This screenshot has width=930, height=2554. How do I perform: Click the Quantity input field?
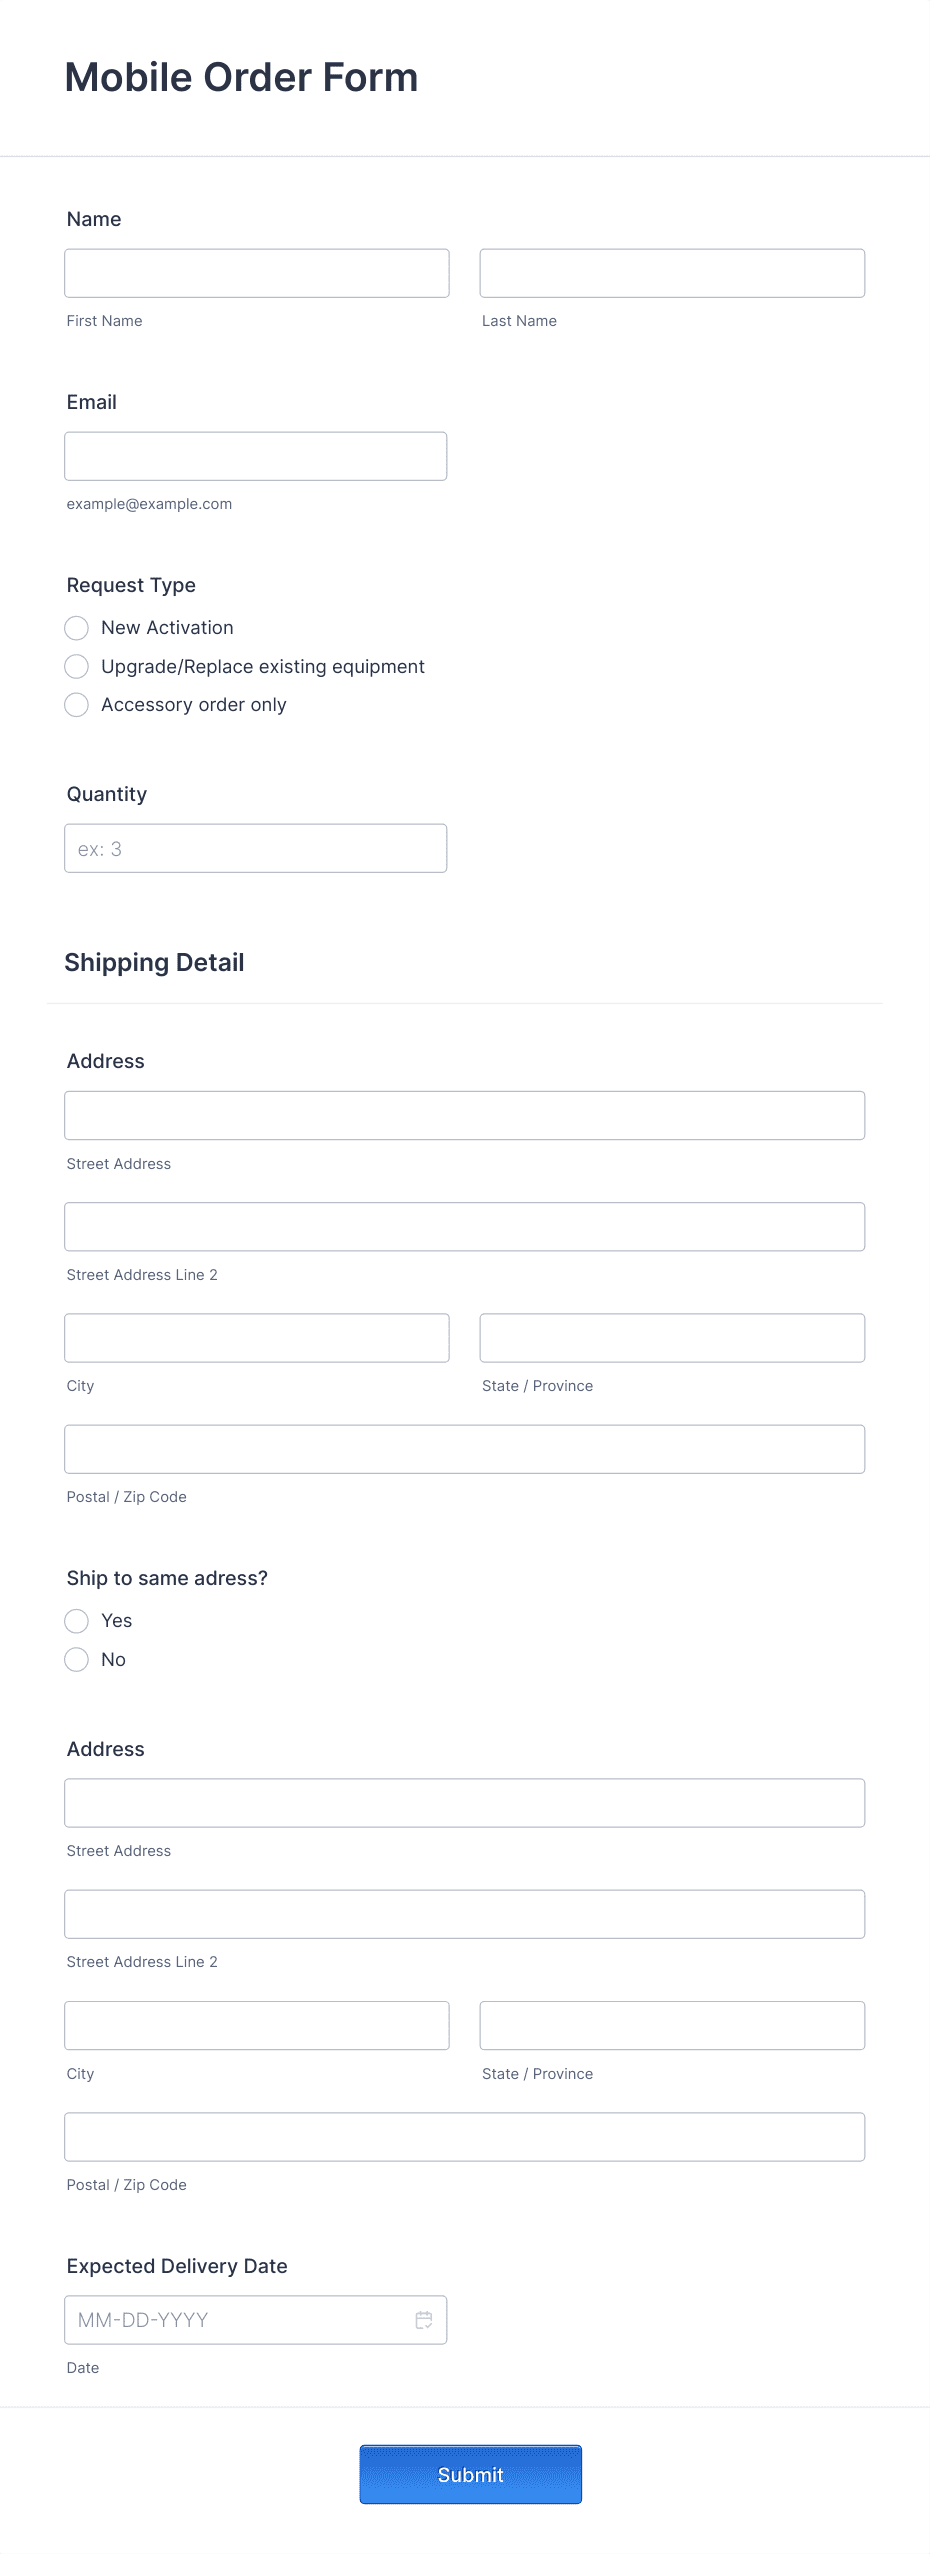(x=255, y=847)
